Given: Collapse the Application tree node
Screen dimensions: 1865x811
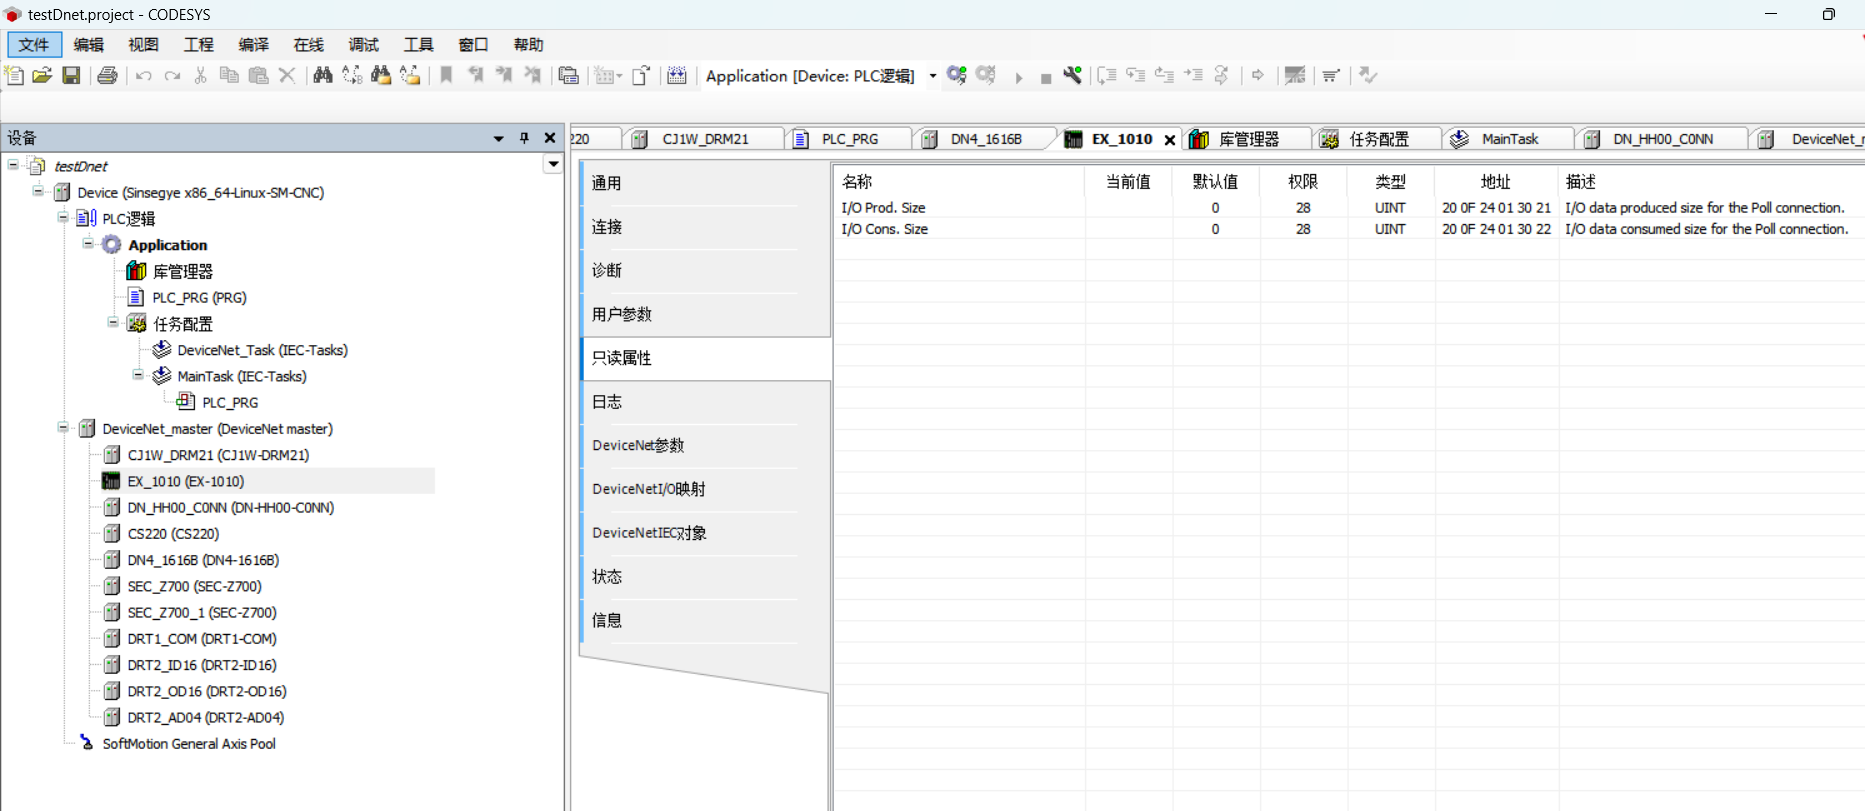Looking at the screenshot, I should pos(88,244).
